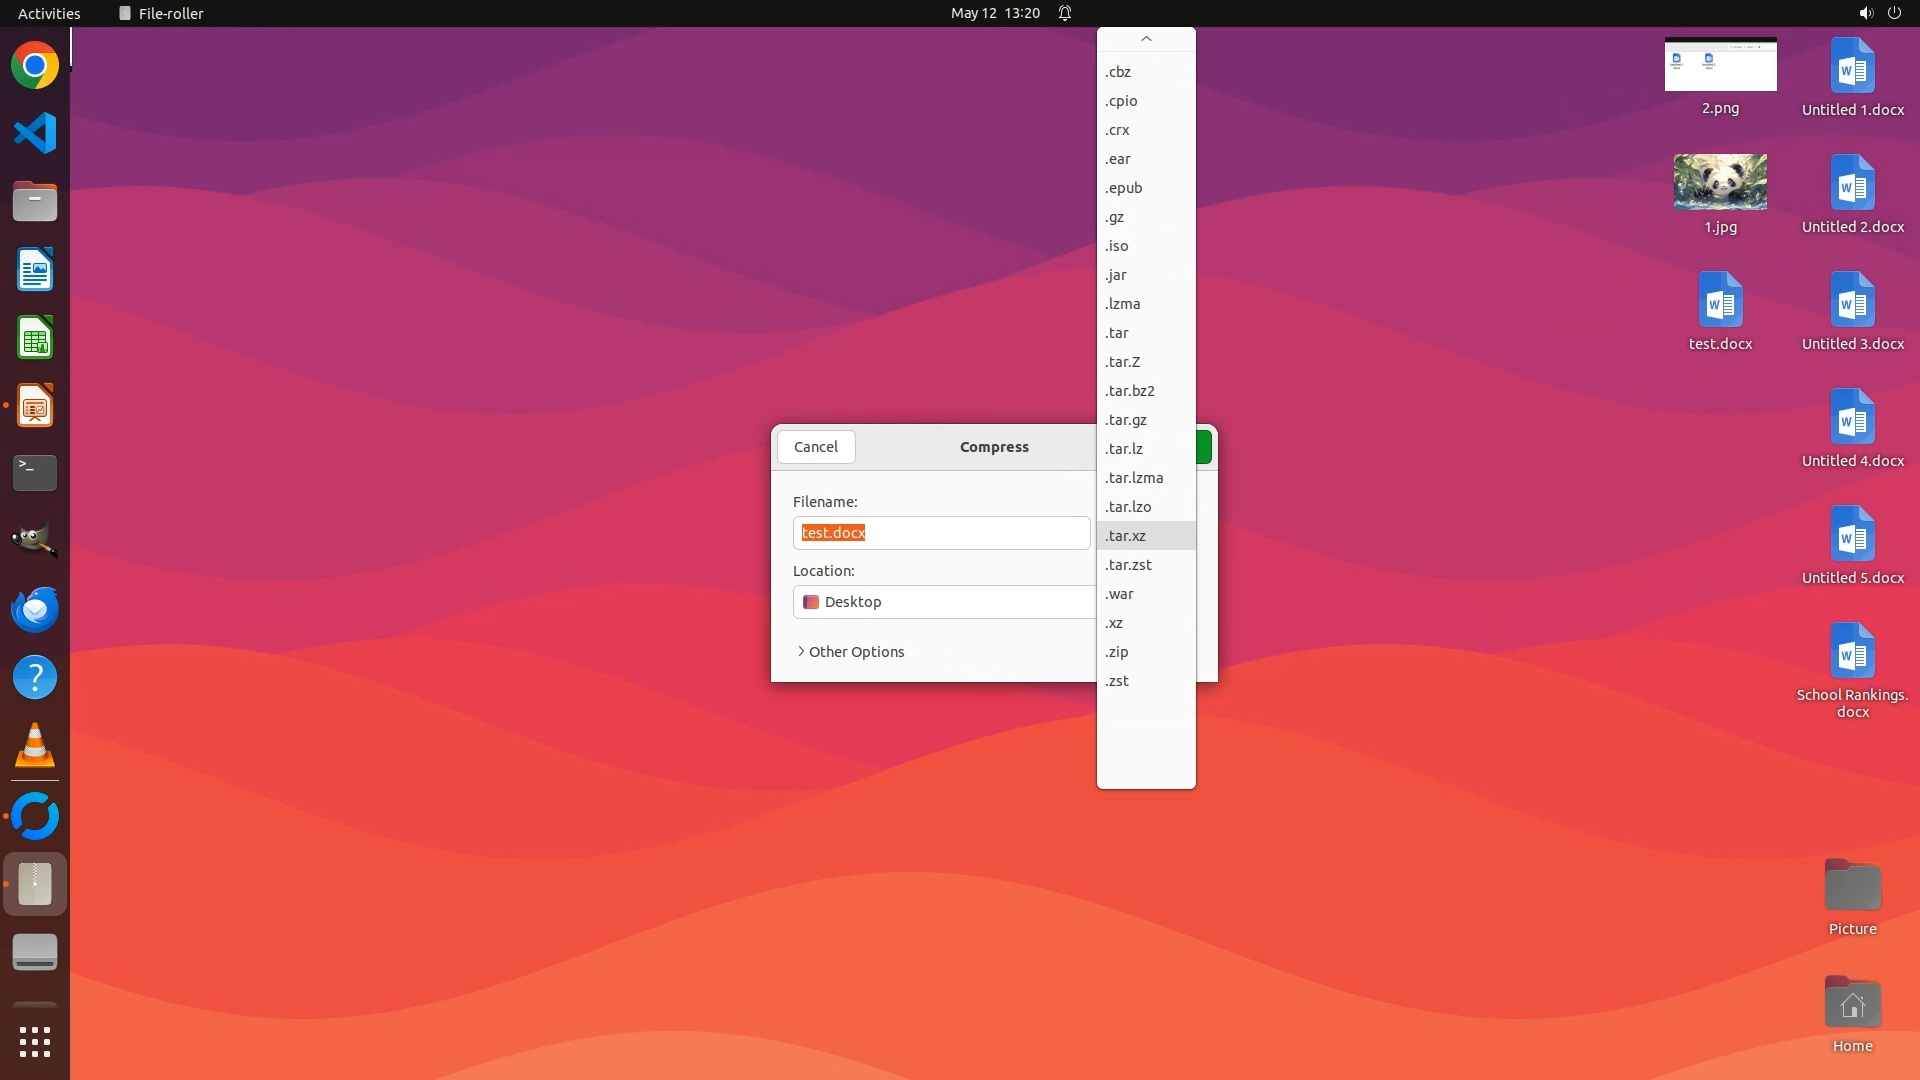Choose .zip from extension list

(1117, 652)
